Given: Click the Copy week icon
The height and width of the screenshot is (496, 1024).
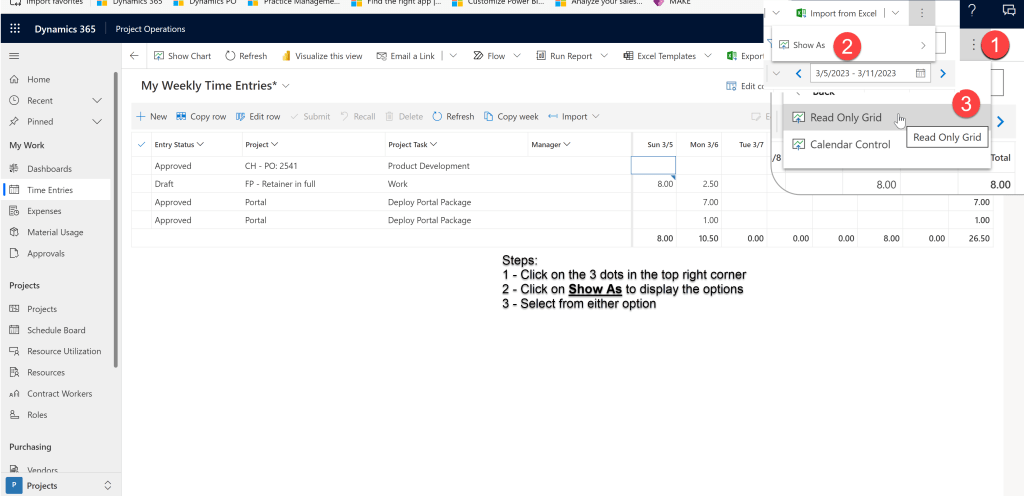Looking at the screenshot, I should click(x=488, y=116).
